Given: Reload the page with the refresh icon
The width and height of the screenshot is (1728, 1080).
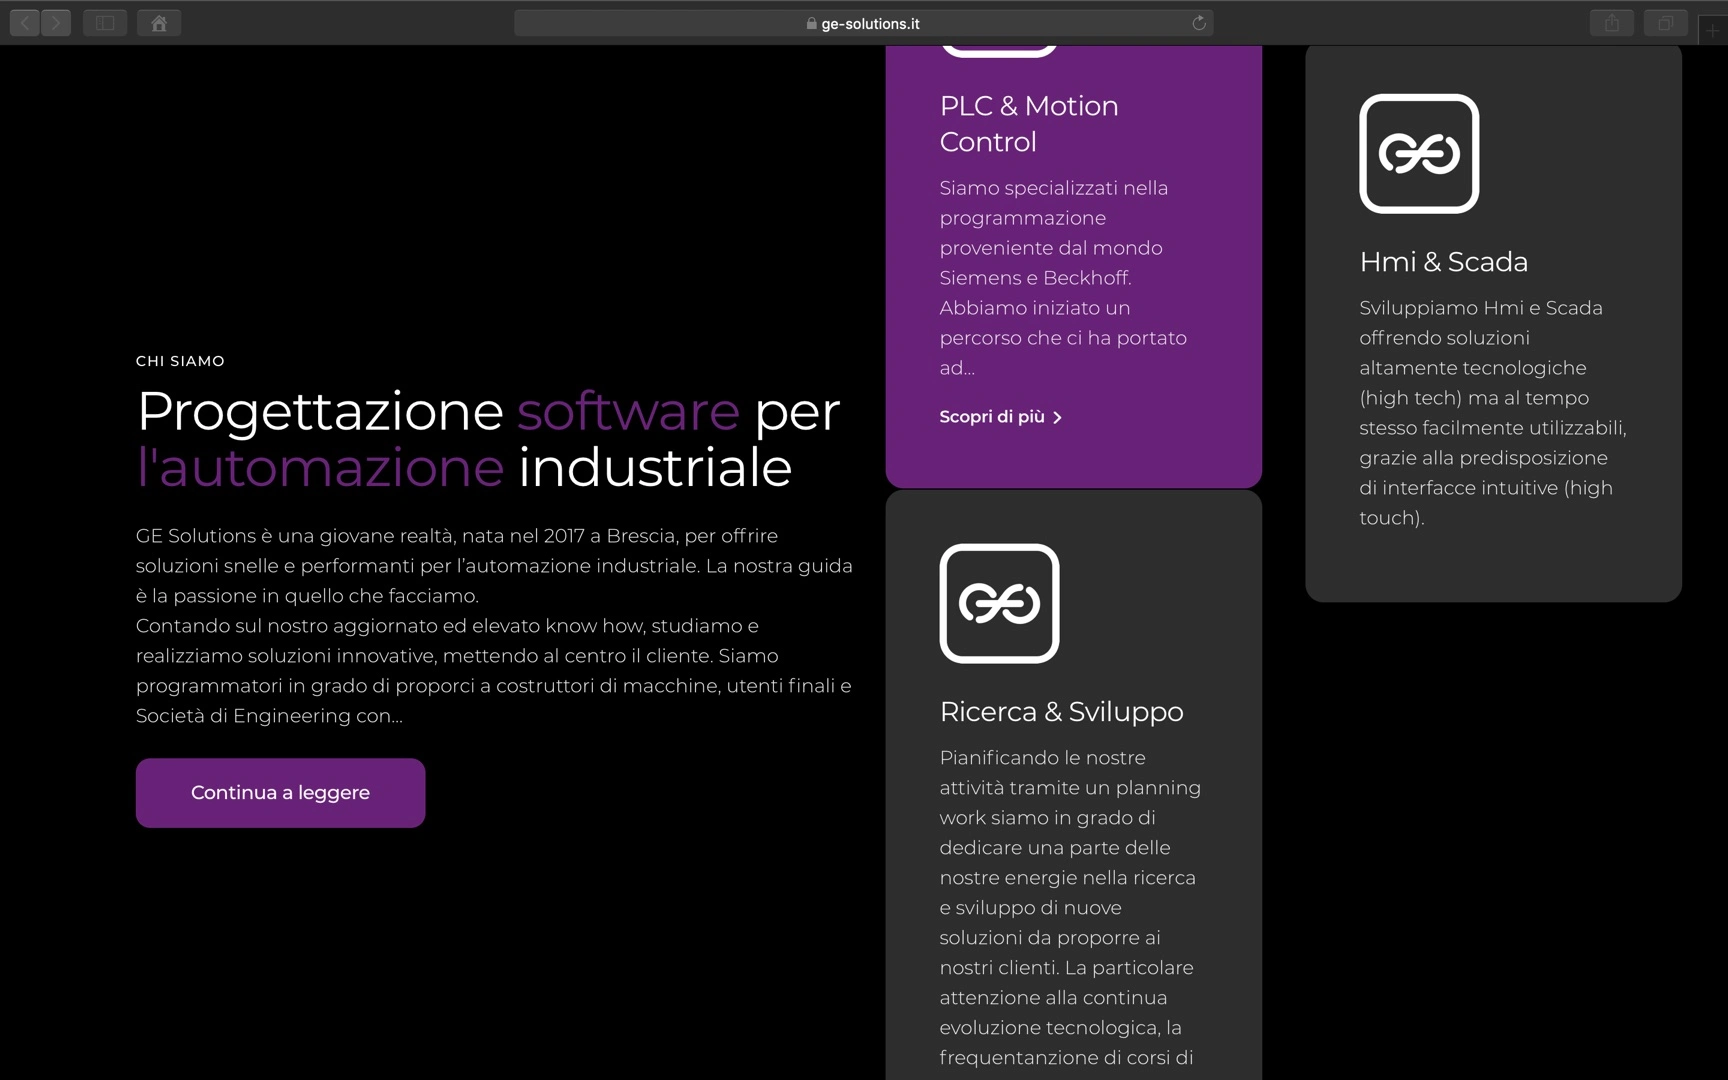Looking at the screenshot, I should coord(1199,23).
